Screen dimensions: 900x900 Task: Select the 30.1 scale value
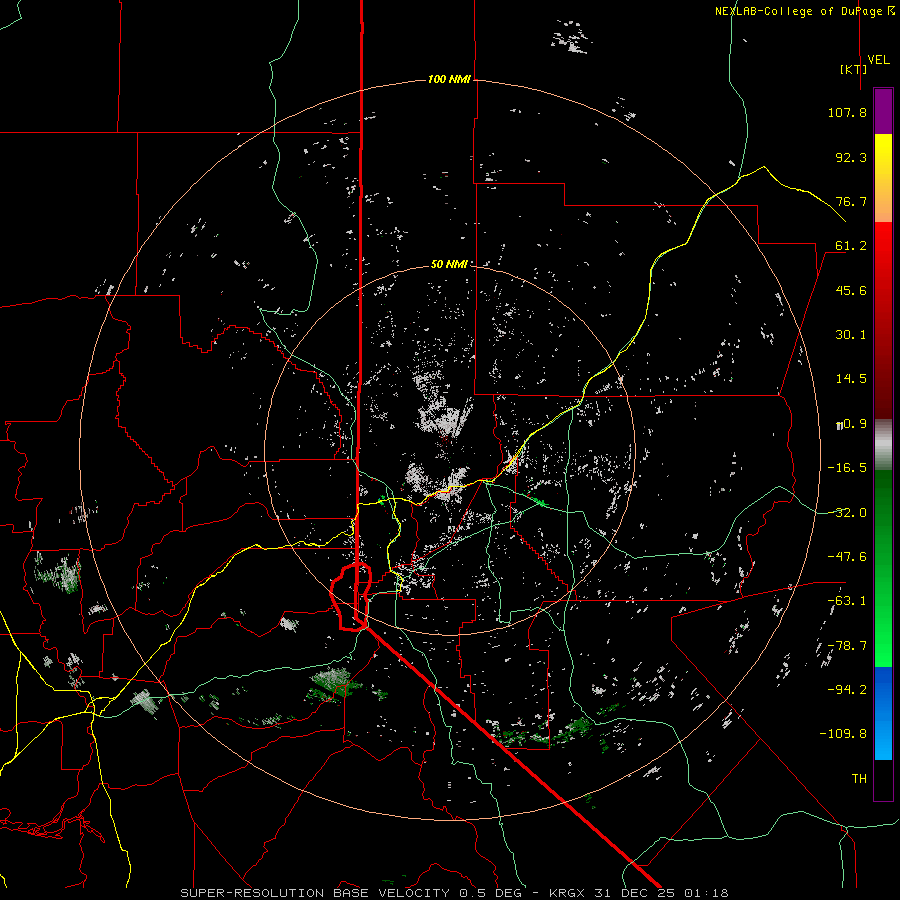pyautogui.click(x=851, y=335)
